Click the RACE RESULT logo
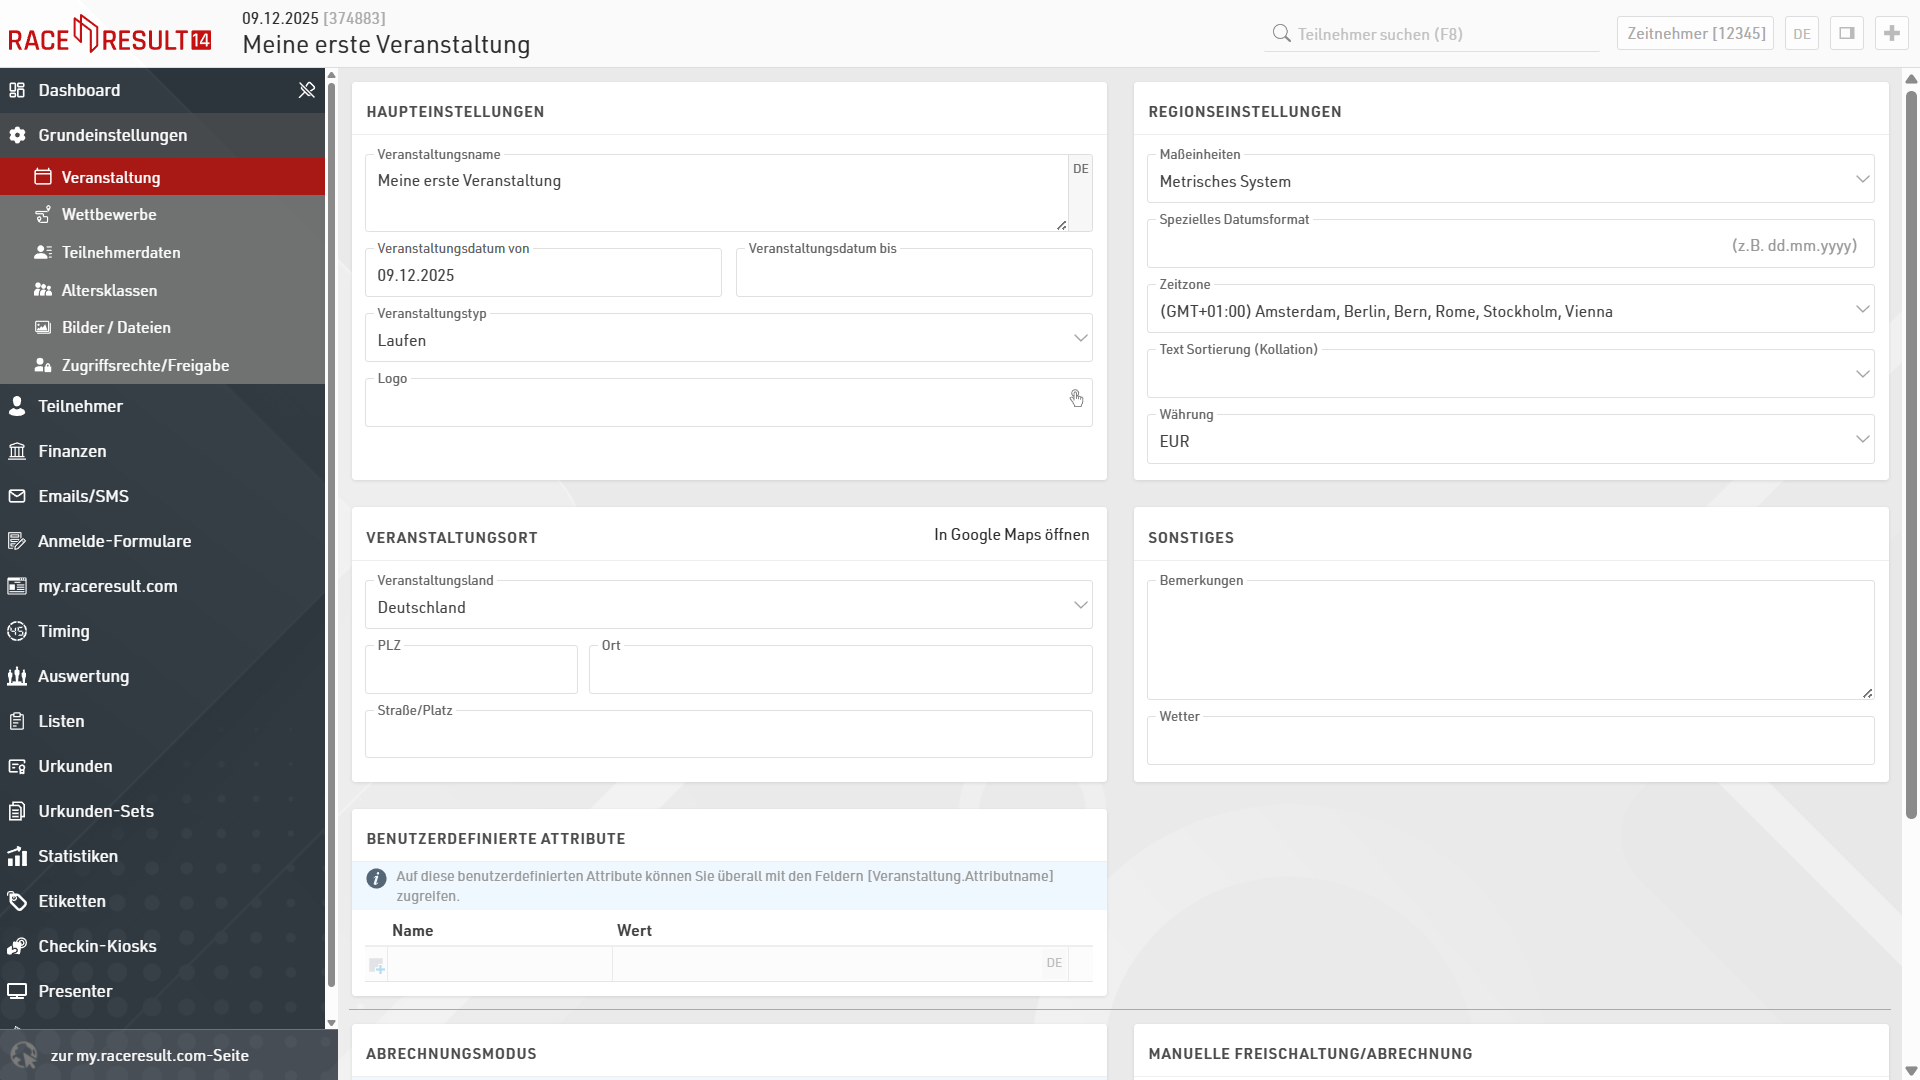This screenshot has width=1920, height=1080. 110,36
